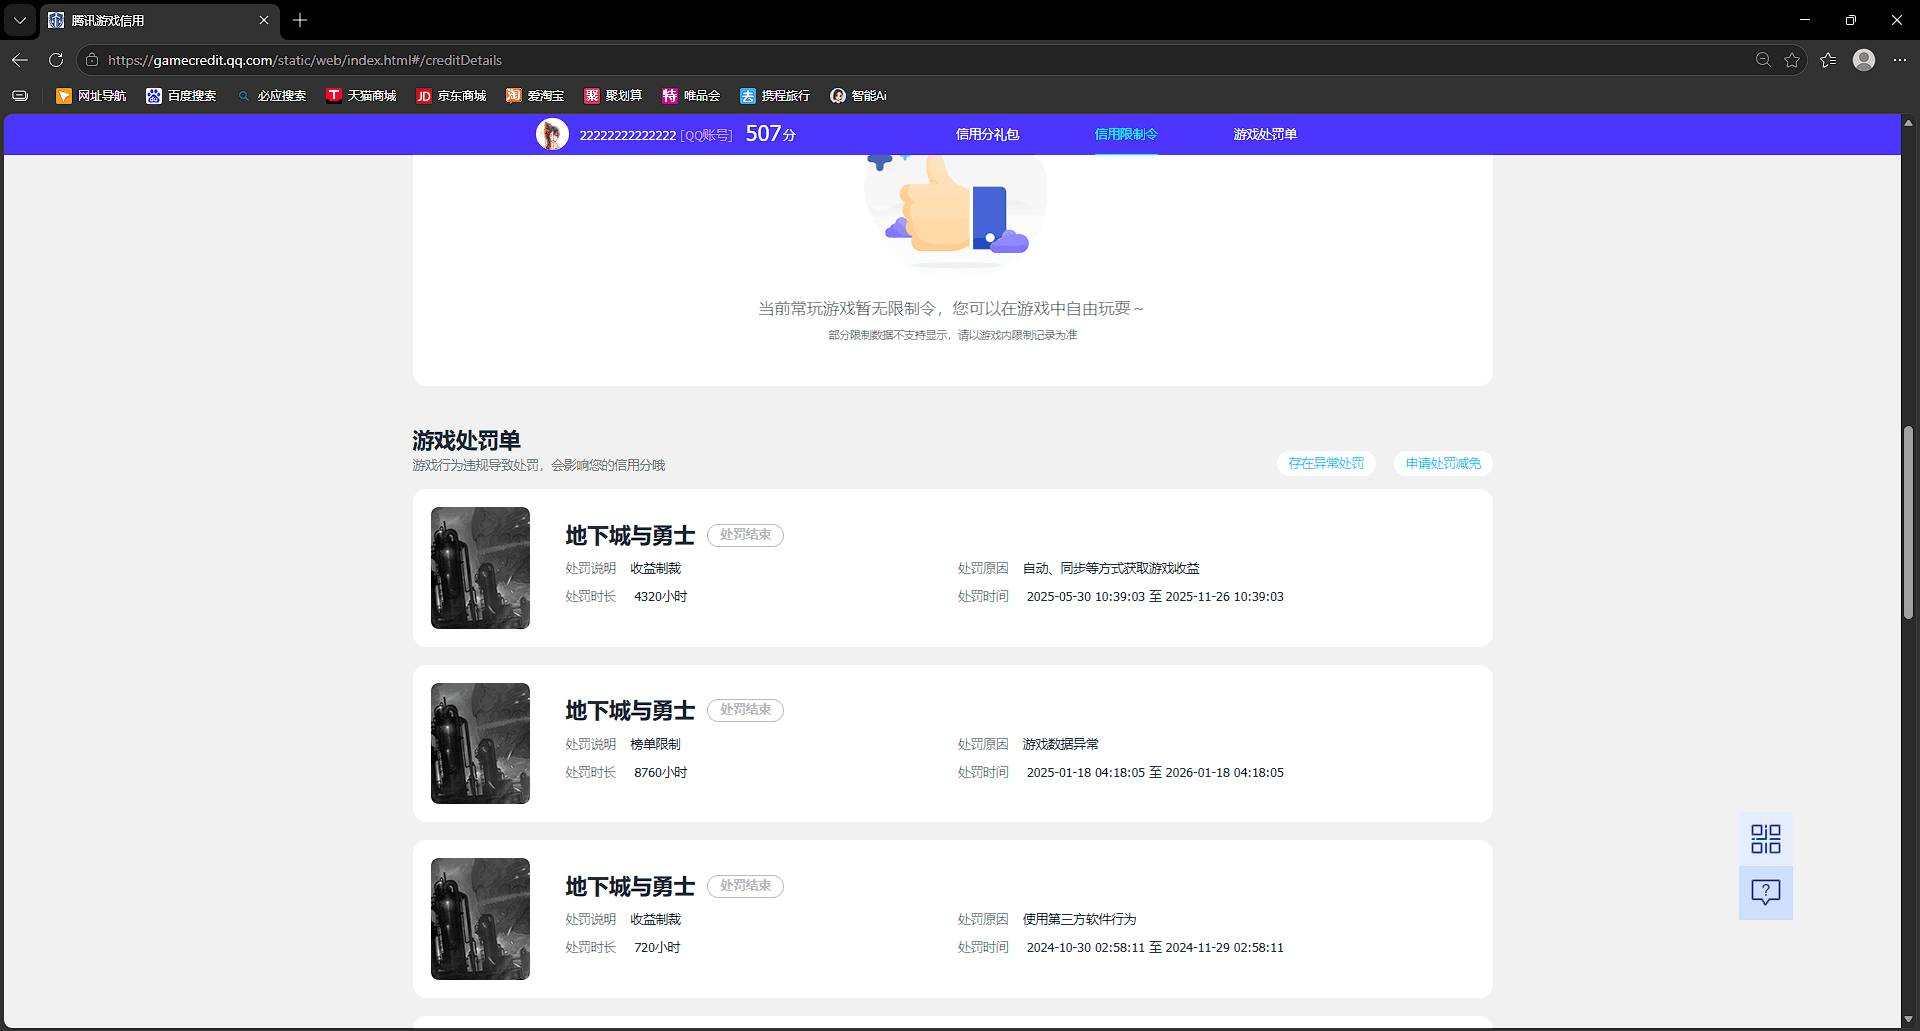The height and width of the screenshot is (1031, 1920).
Task: Switch to the 信用限制令 tab
Action: pos(1126,134)
